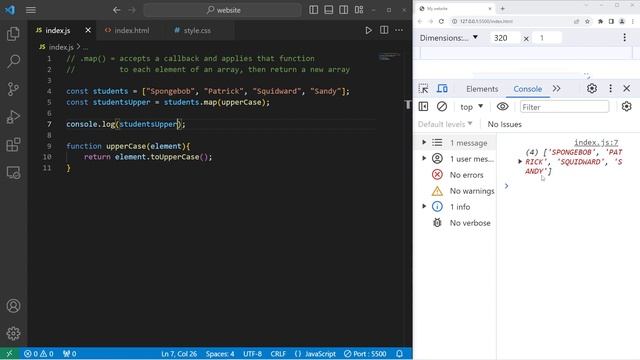Open the errors and warnings problems indicator
This screenshot has width=640, height=360.
[38, 353]
